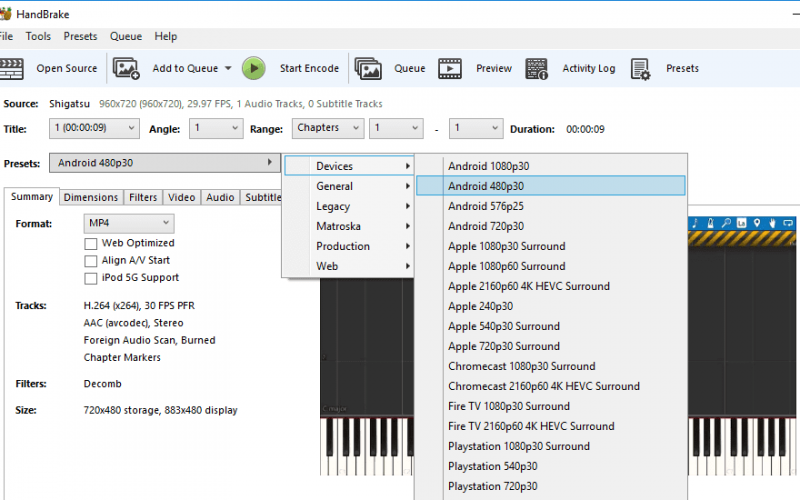Choose the Fire TV 1080p30 Surround preset
Viewport: 800px width, 500px height.
551,406
